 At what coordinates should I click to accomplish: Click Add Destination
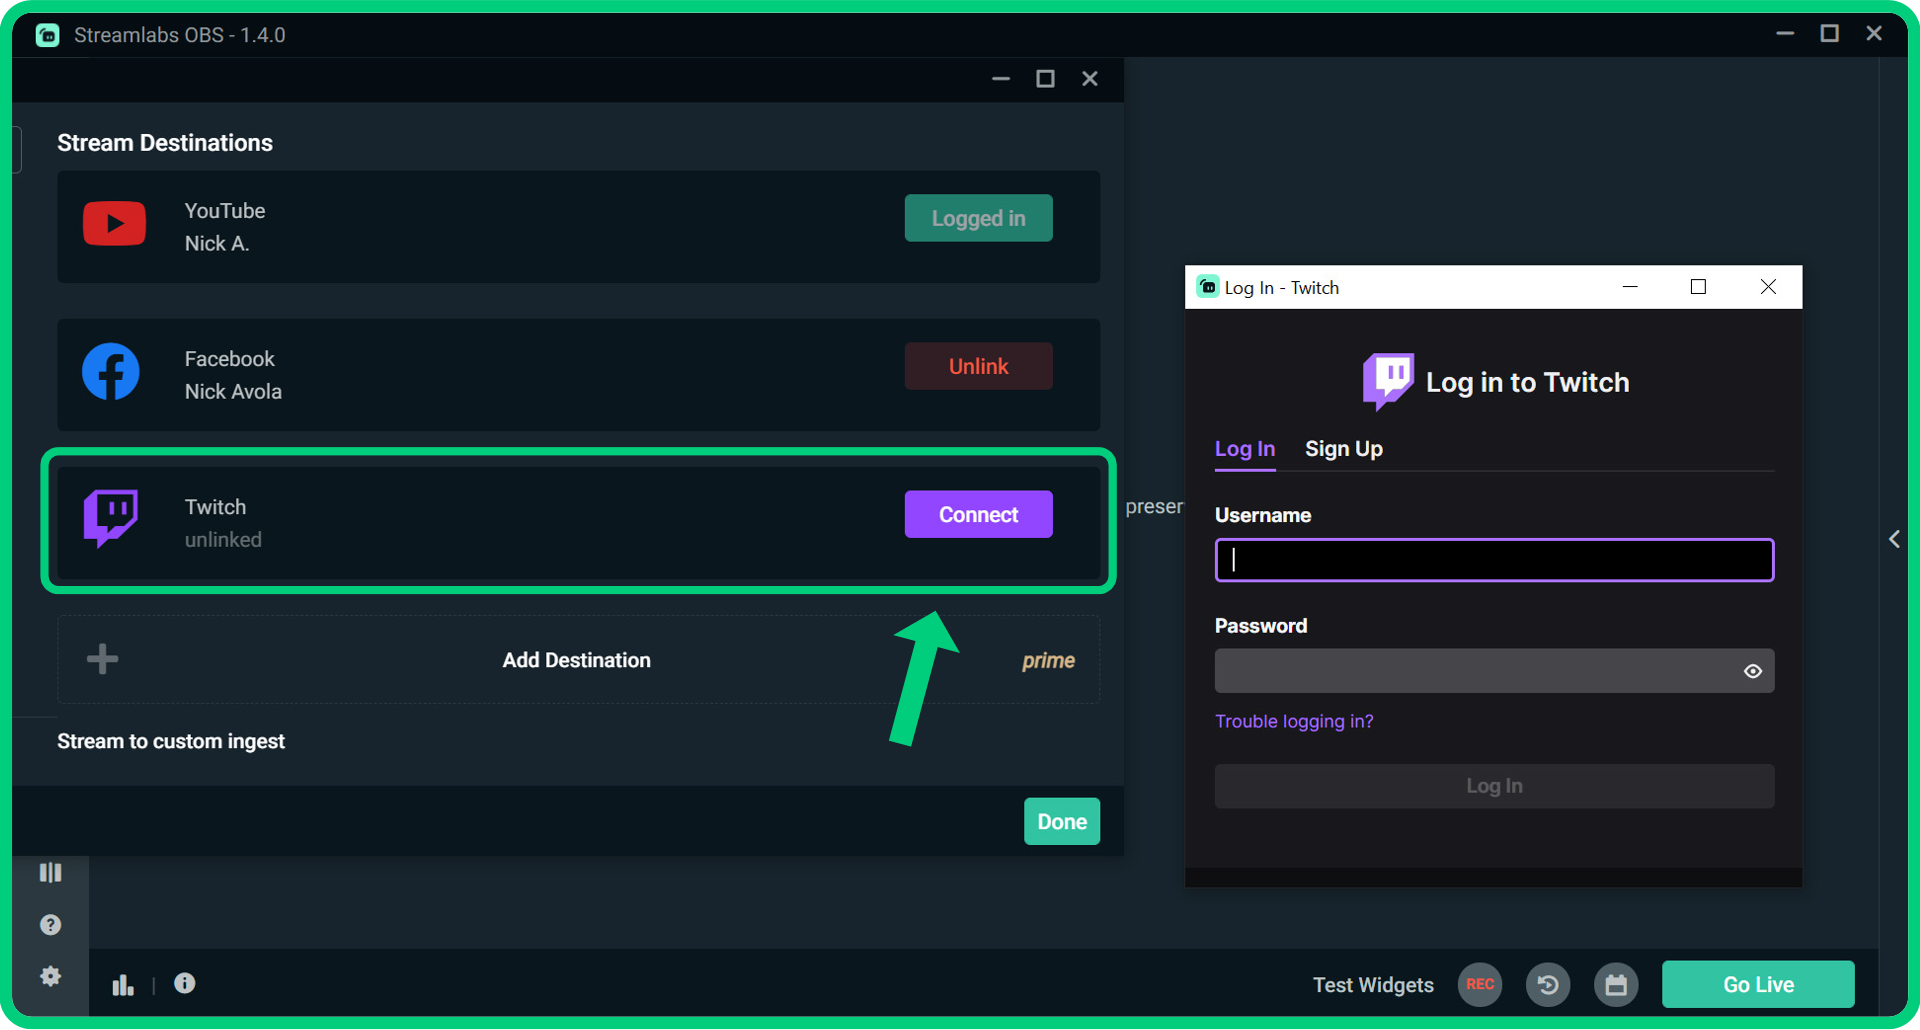pos(577,660)
